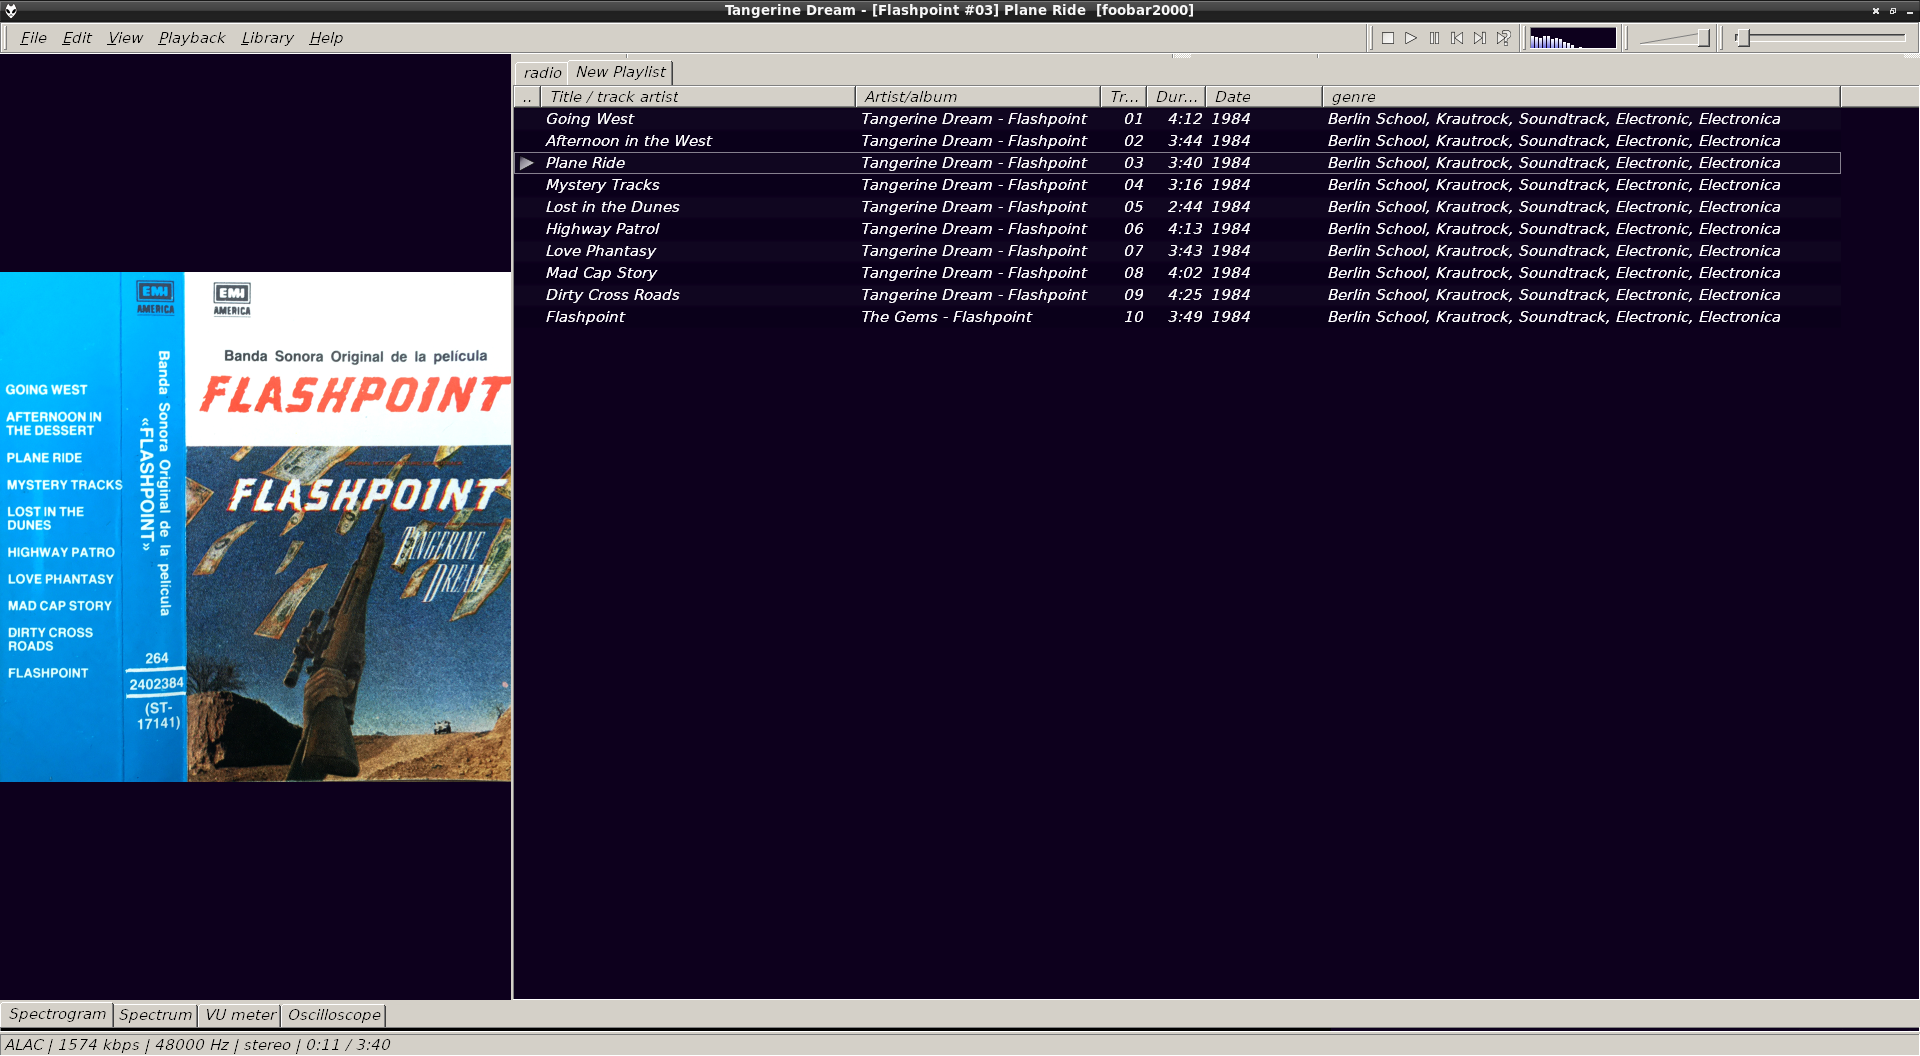Switch to the radio playlist tab
This screenshot has width=1920, height=1056.
coord(542,72)
